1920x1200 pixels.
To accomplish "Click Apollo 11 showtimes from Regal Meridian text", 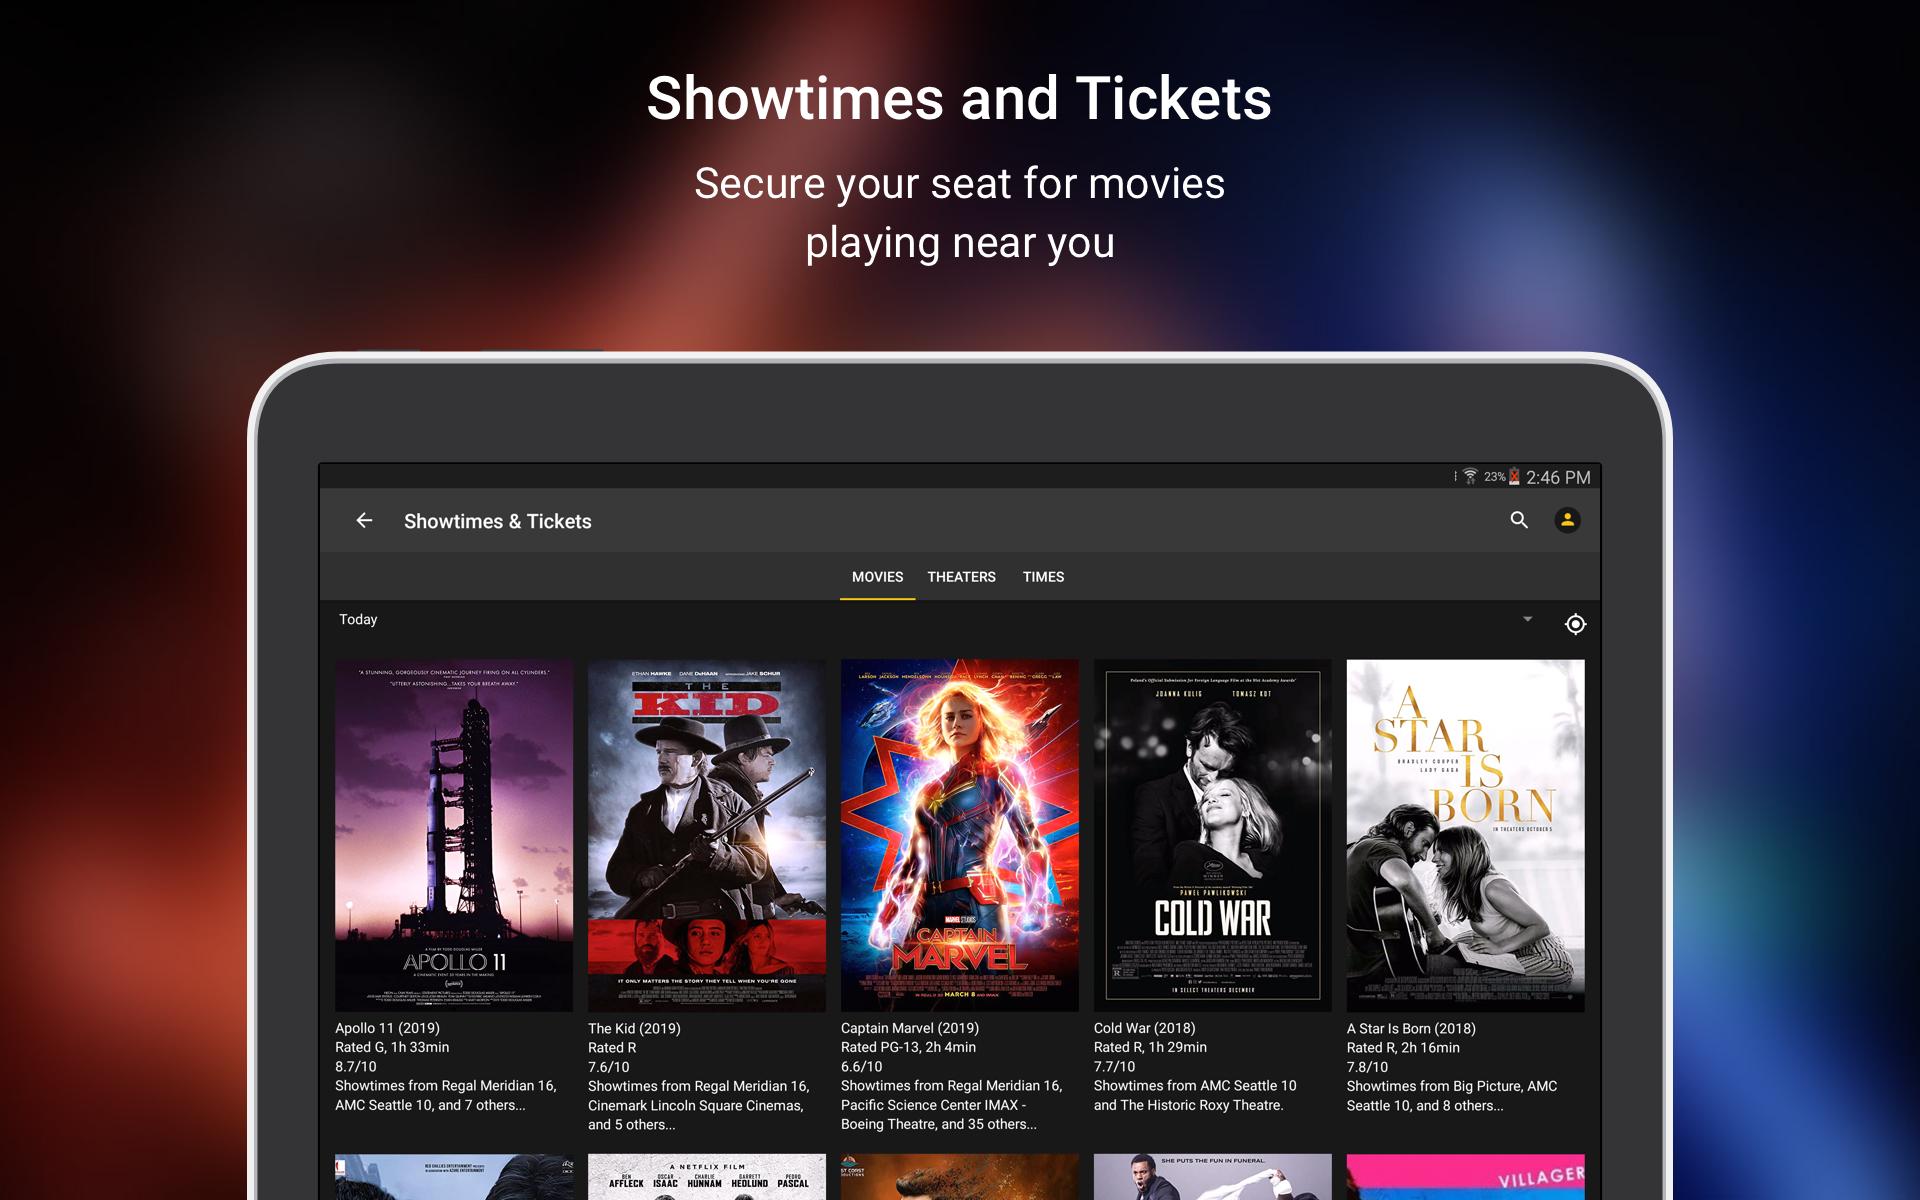I will pos(446,1095).
